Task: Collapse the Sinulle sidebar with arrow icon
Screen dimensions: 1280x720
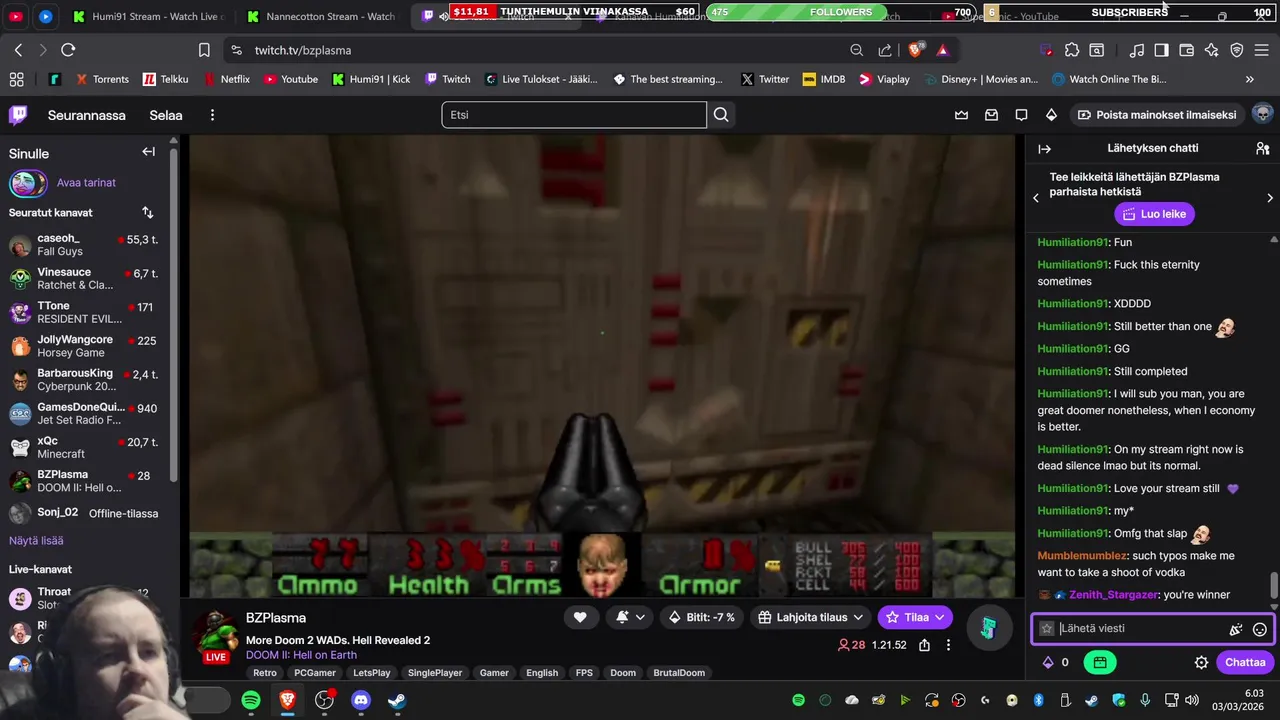Action: [148, 152]
